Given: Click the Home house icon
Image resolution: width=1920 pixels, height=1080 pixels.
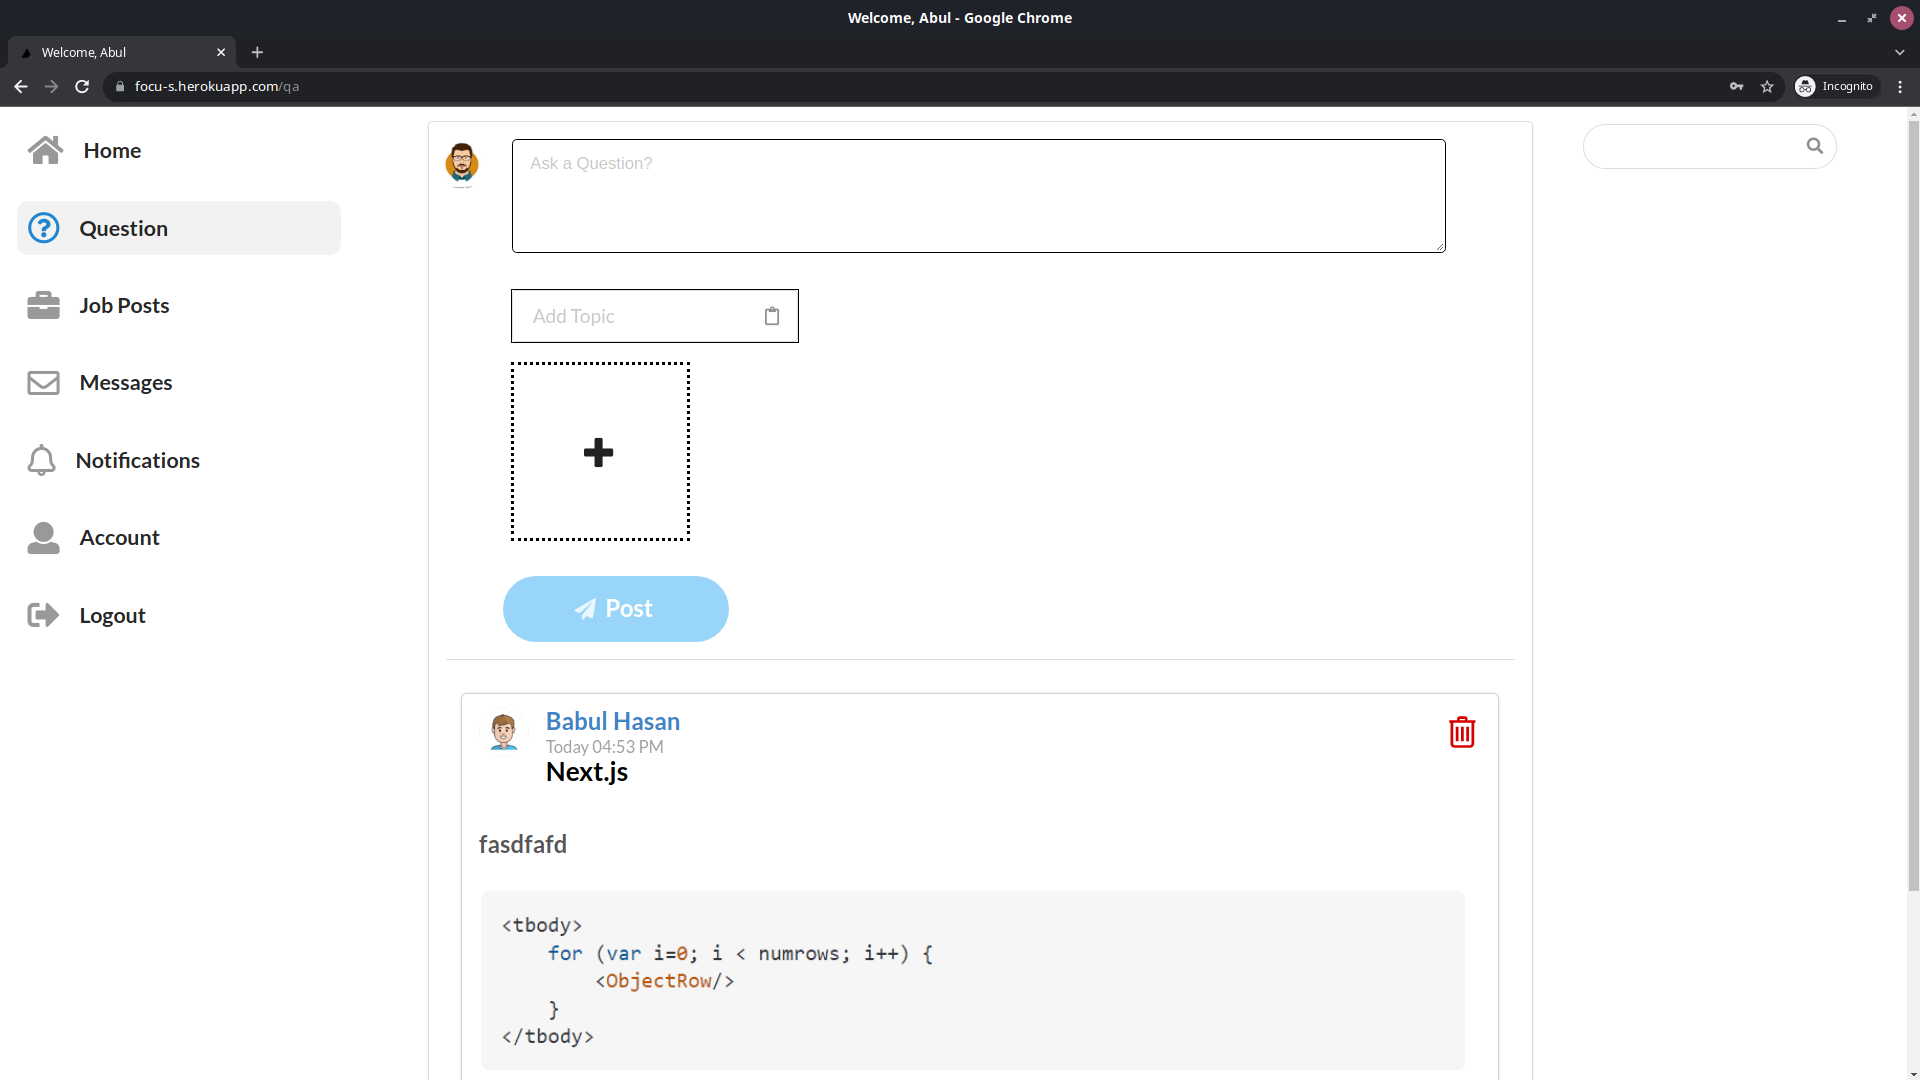Looking at the screenshot, I should coord(45,150).
